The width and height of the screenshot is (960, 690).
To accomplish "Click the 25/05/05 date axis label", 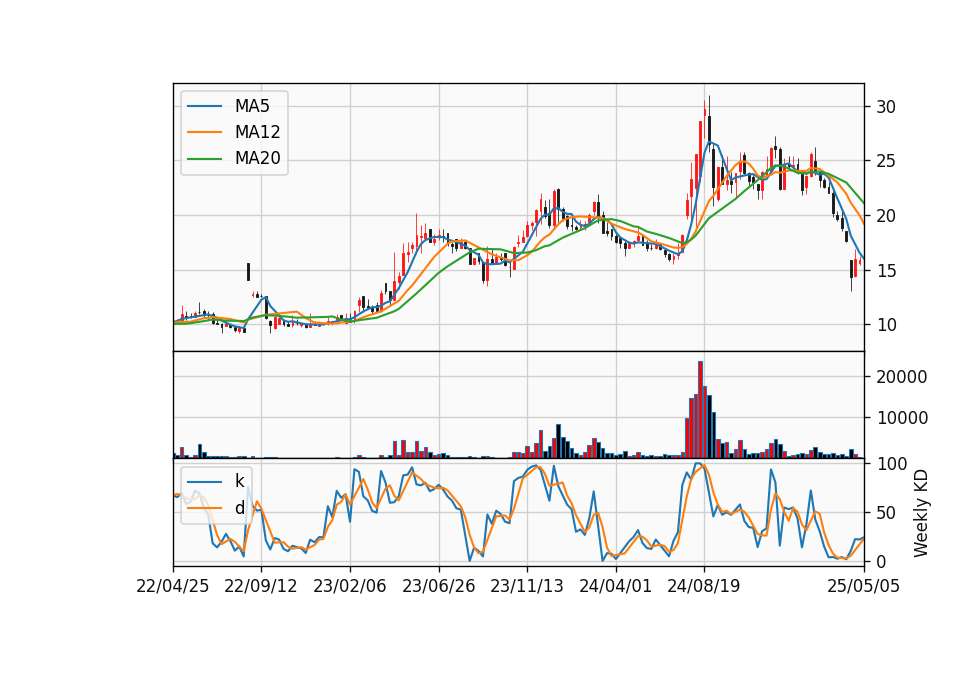I will pos(863,586).
